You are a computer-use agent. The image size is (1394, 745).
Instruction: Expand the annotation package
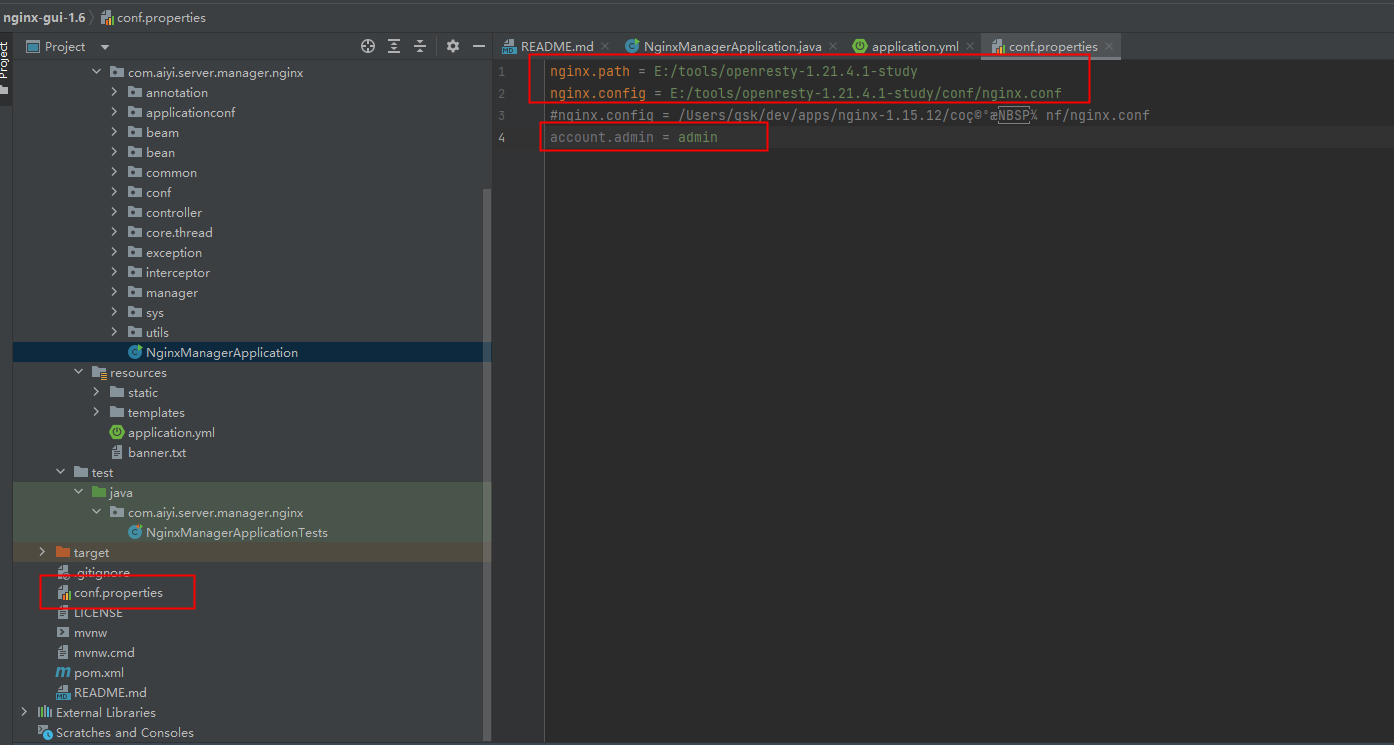[115, 92]
